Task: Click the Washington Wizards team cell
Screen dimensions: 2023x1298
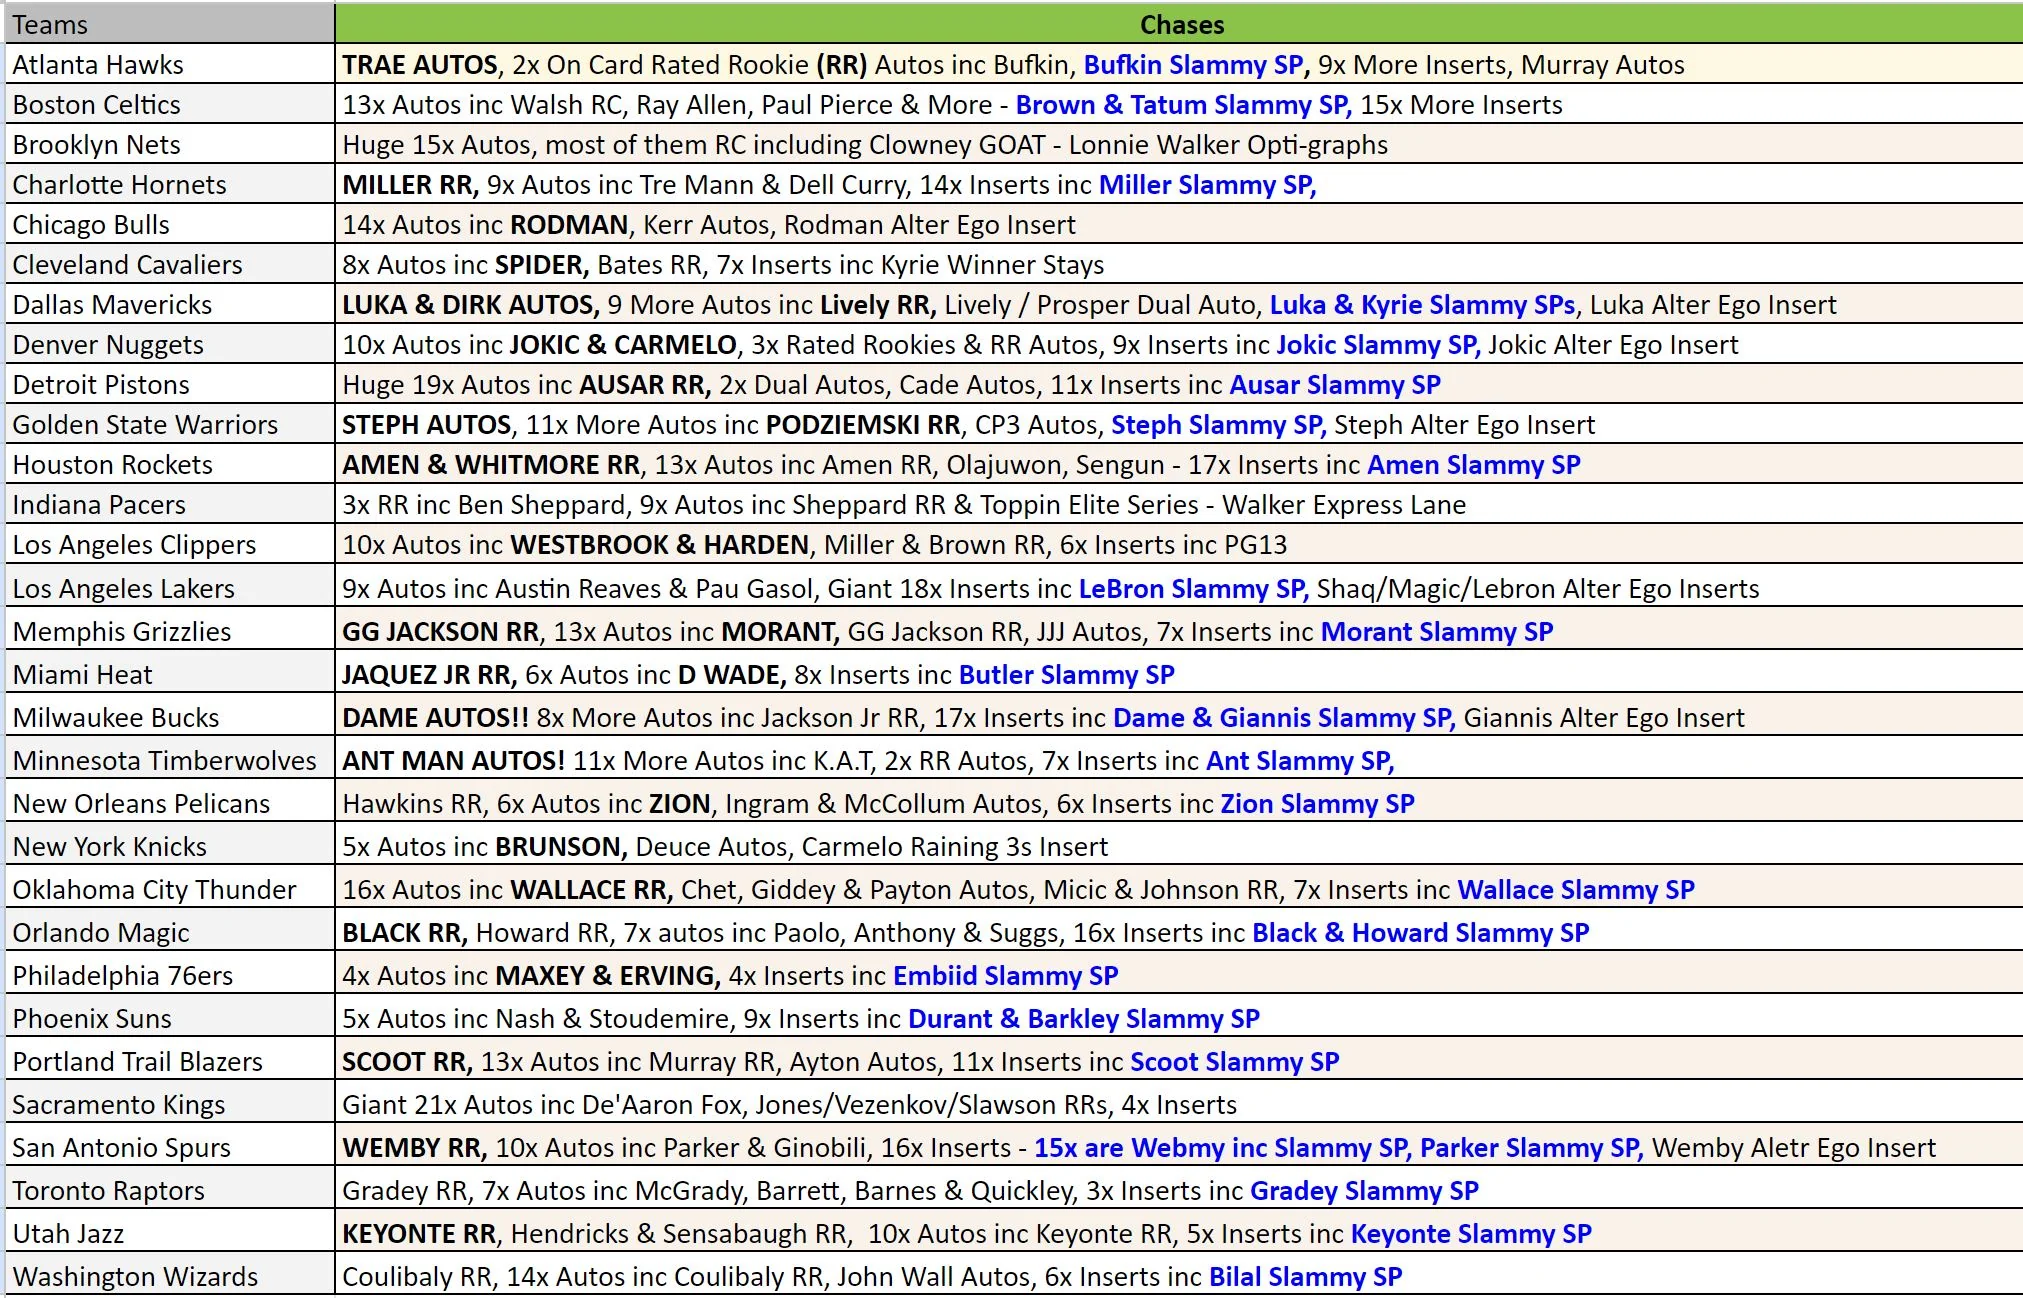Action: point(170,1274)
